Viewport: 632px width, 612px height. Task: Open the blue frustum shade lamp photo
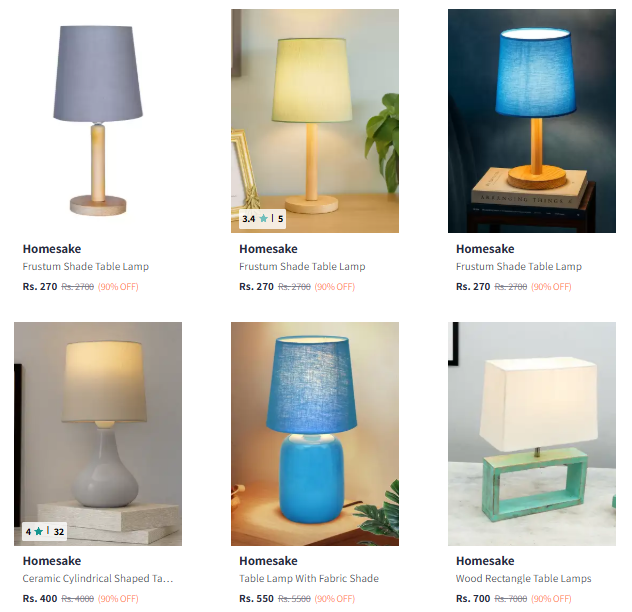coord(532,121)
